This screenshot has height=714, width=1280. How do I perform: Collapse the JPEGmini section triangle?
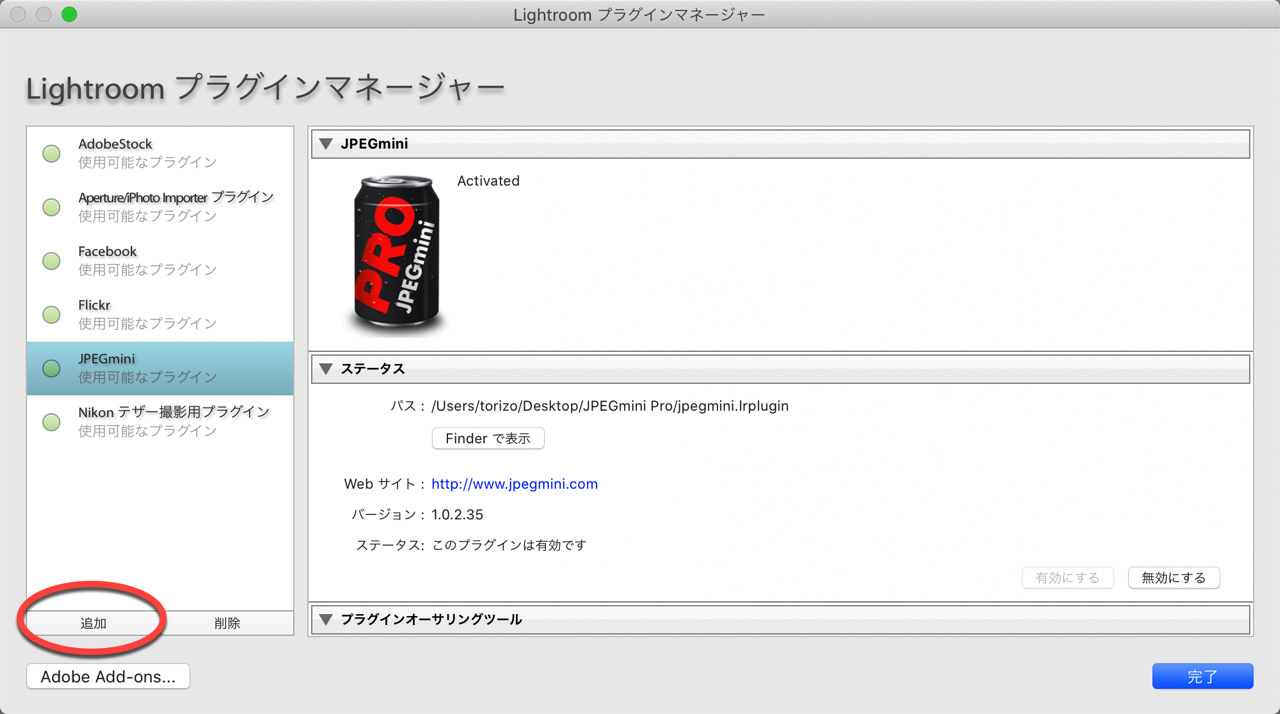(x=326, y=144)
